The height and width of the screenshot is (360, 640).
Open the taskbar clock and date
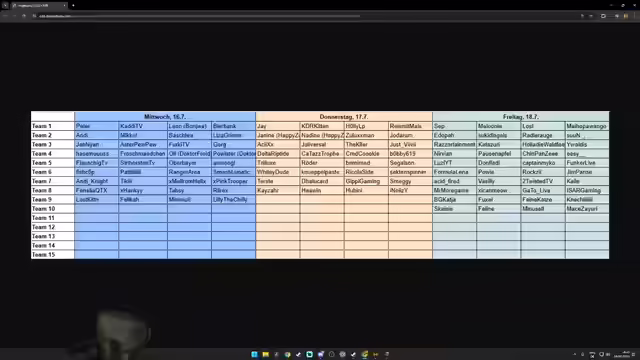pyautogui.click(x=622, y=354)
